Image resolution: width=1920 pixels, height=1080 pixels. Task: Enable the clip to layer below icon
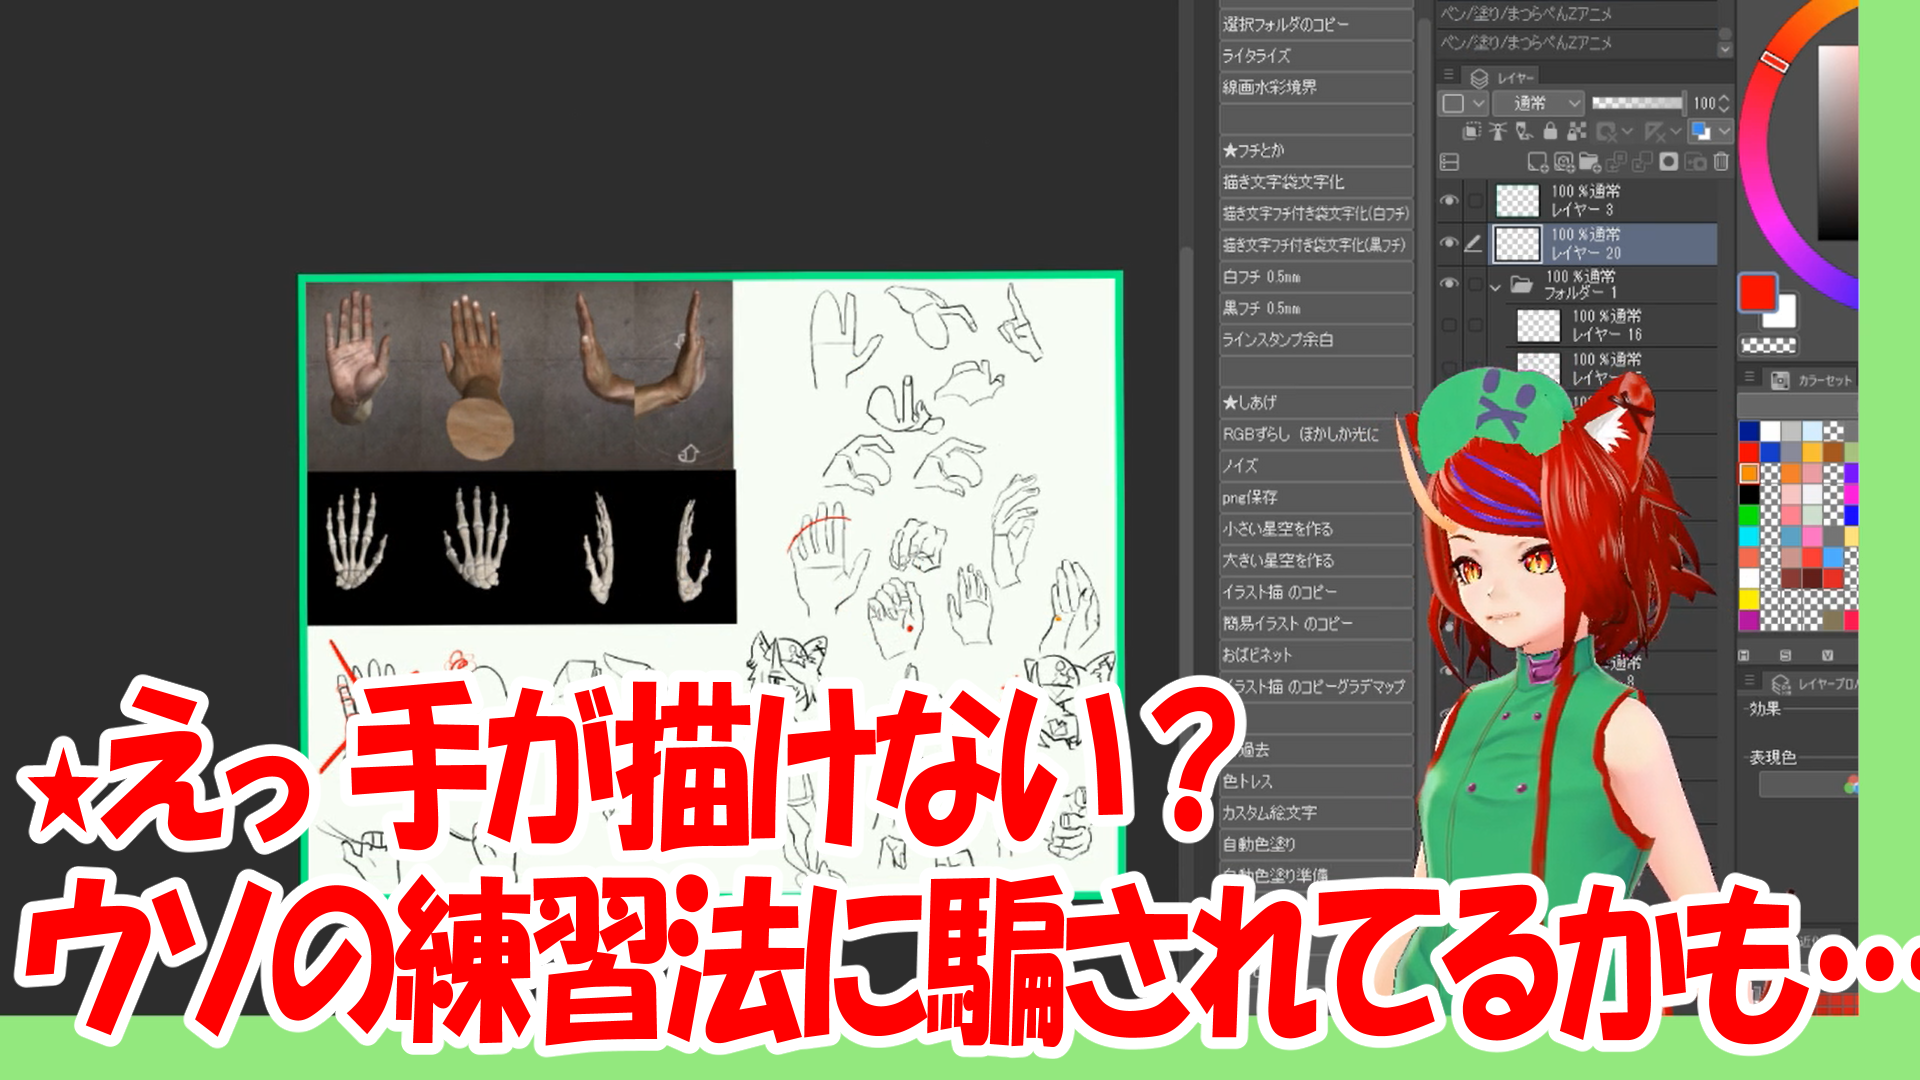(1471, 131)
